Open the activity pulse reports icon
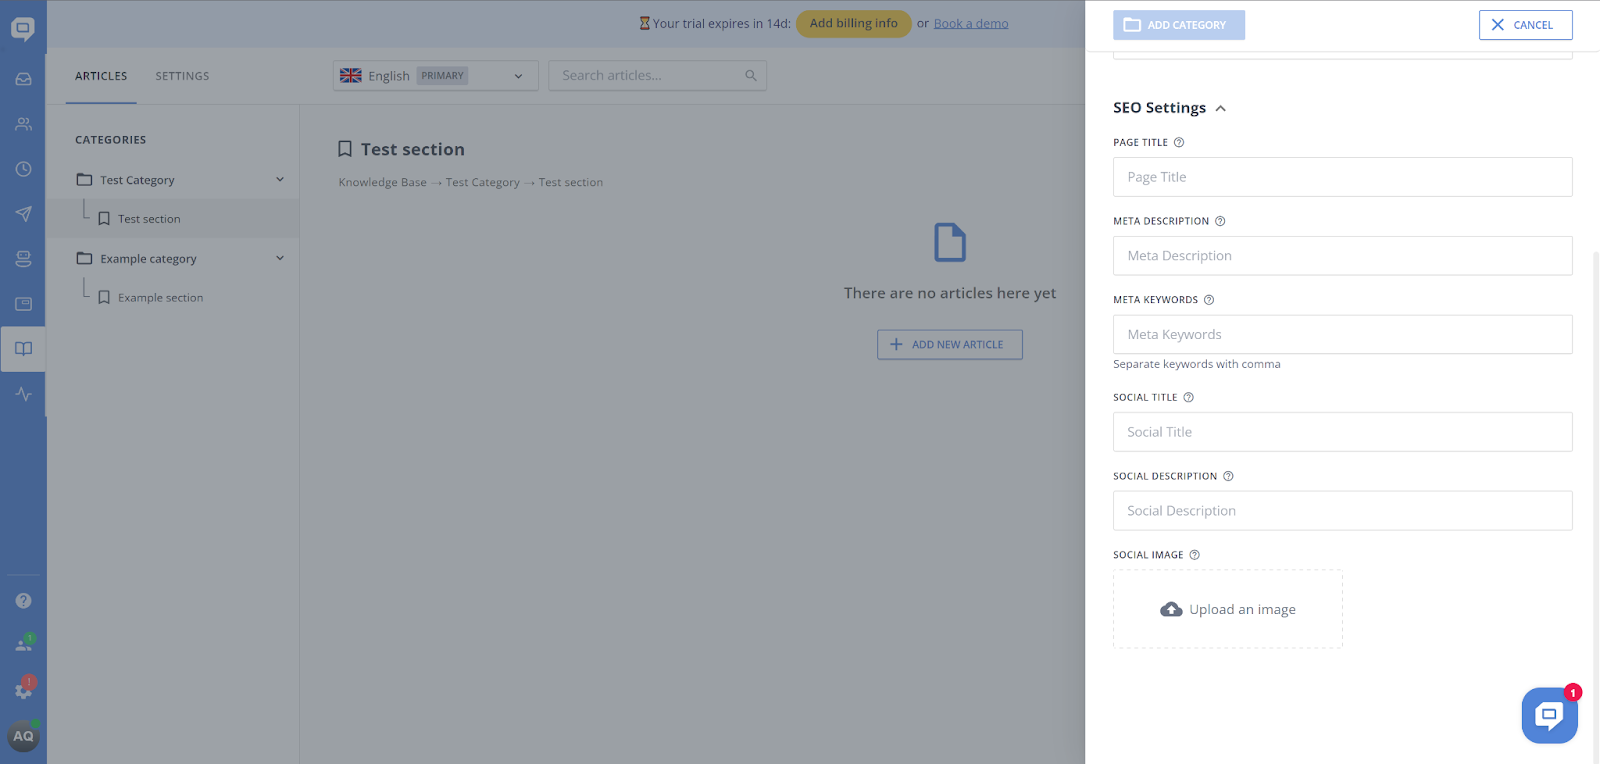 click(23, 394)
